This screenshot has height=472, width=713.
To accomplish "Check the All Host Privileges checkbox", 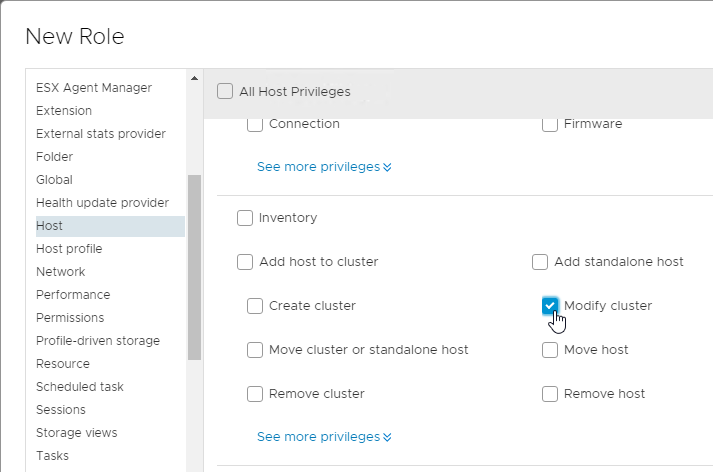I will pyautogui.click(x=225, y=91).
